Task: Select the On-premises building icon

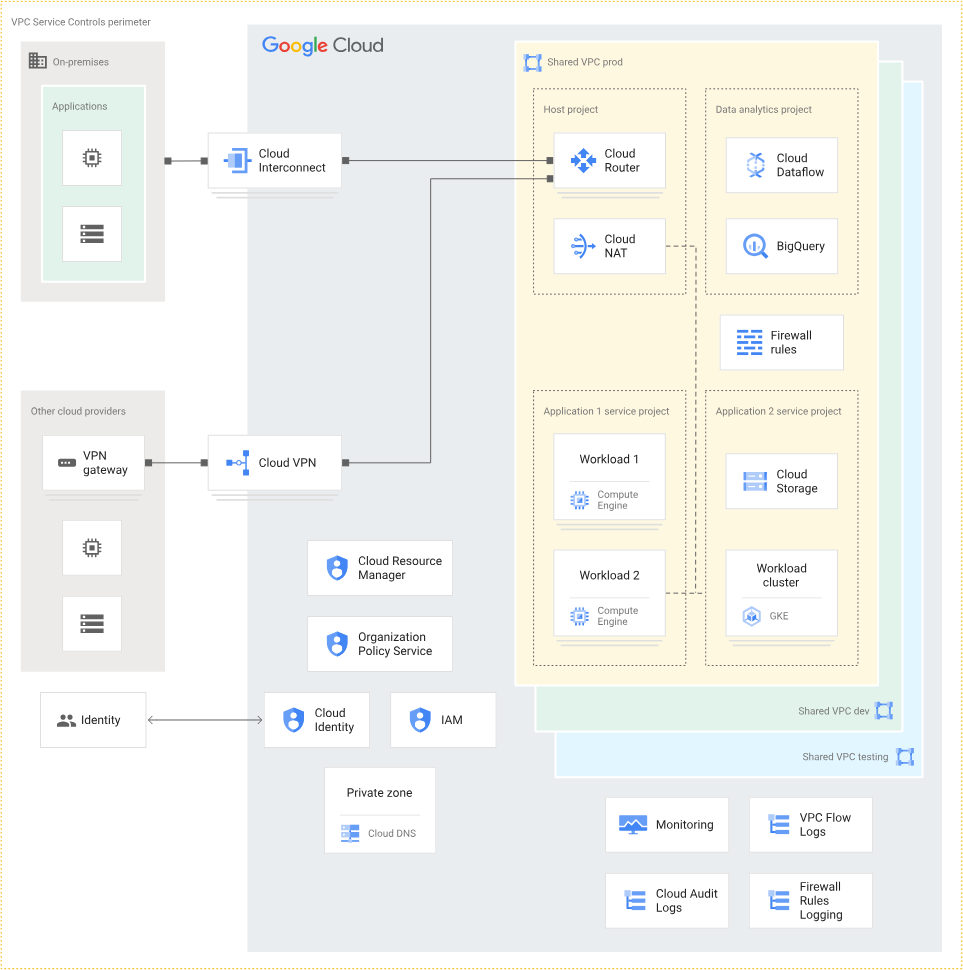Action: tap(38, 61)
